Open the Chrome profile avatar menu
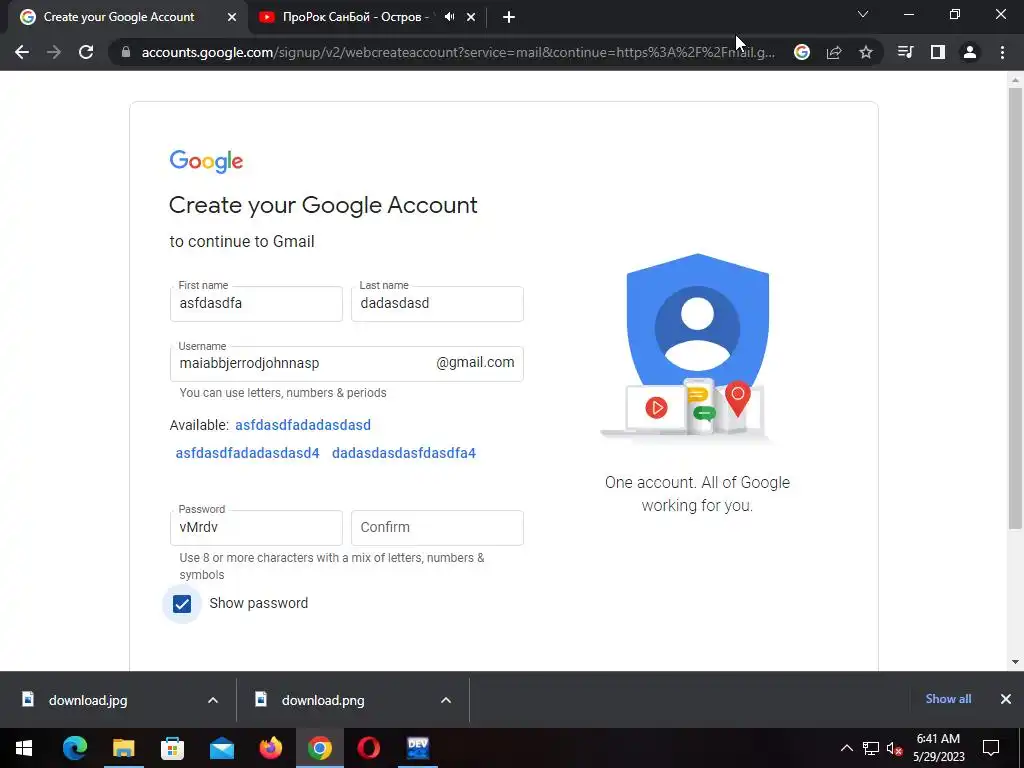The width and height of the screenshot is (1024, 768). (x=970, y=52)
